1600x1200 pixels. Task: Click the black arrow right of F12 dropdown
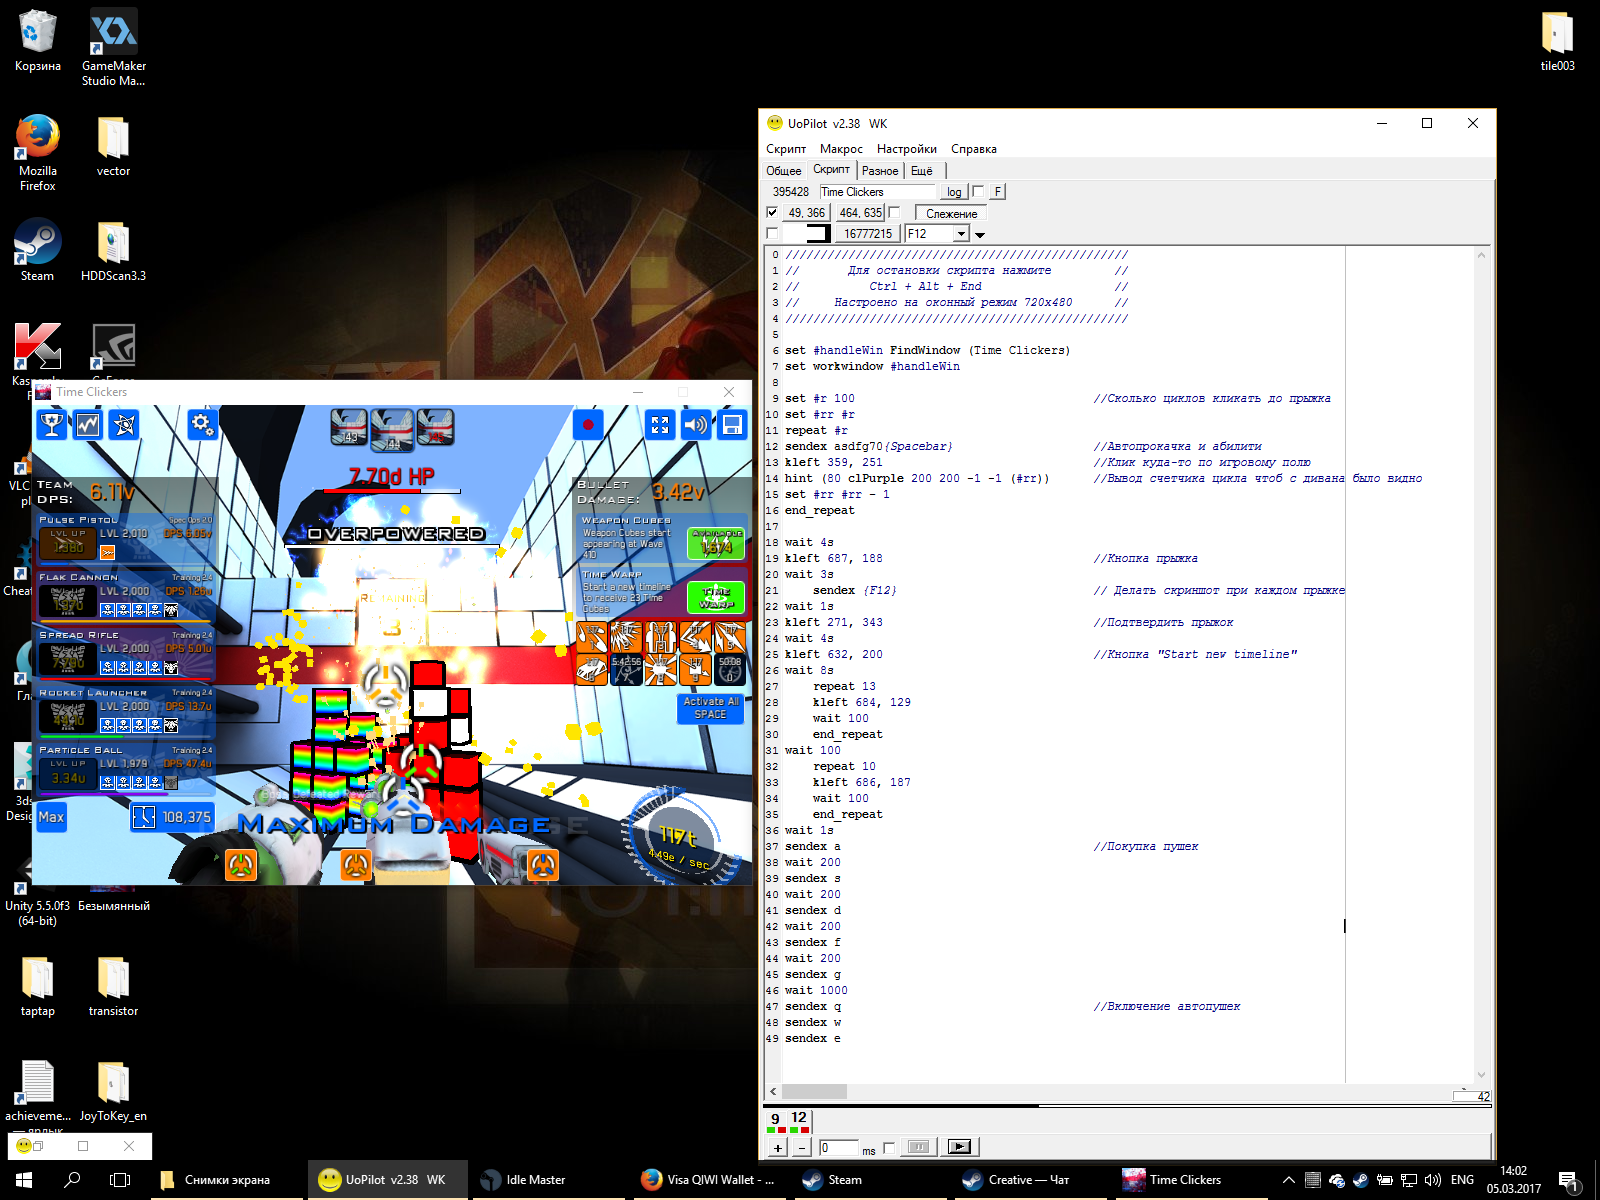pos(980,235)
